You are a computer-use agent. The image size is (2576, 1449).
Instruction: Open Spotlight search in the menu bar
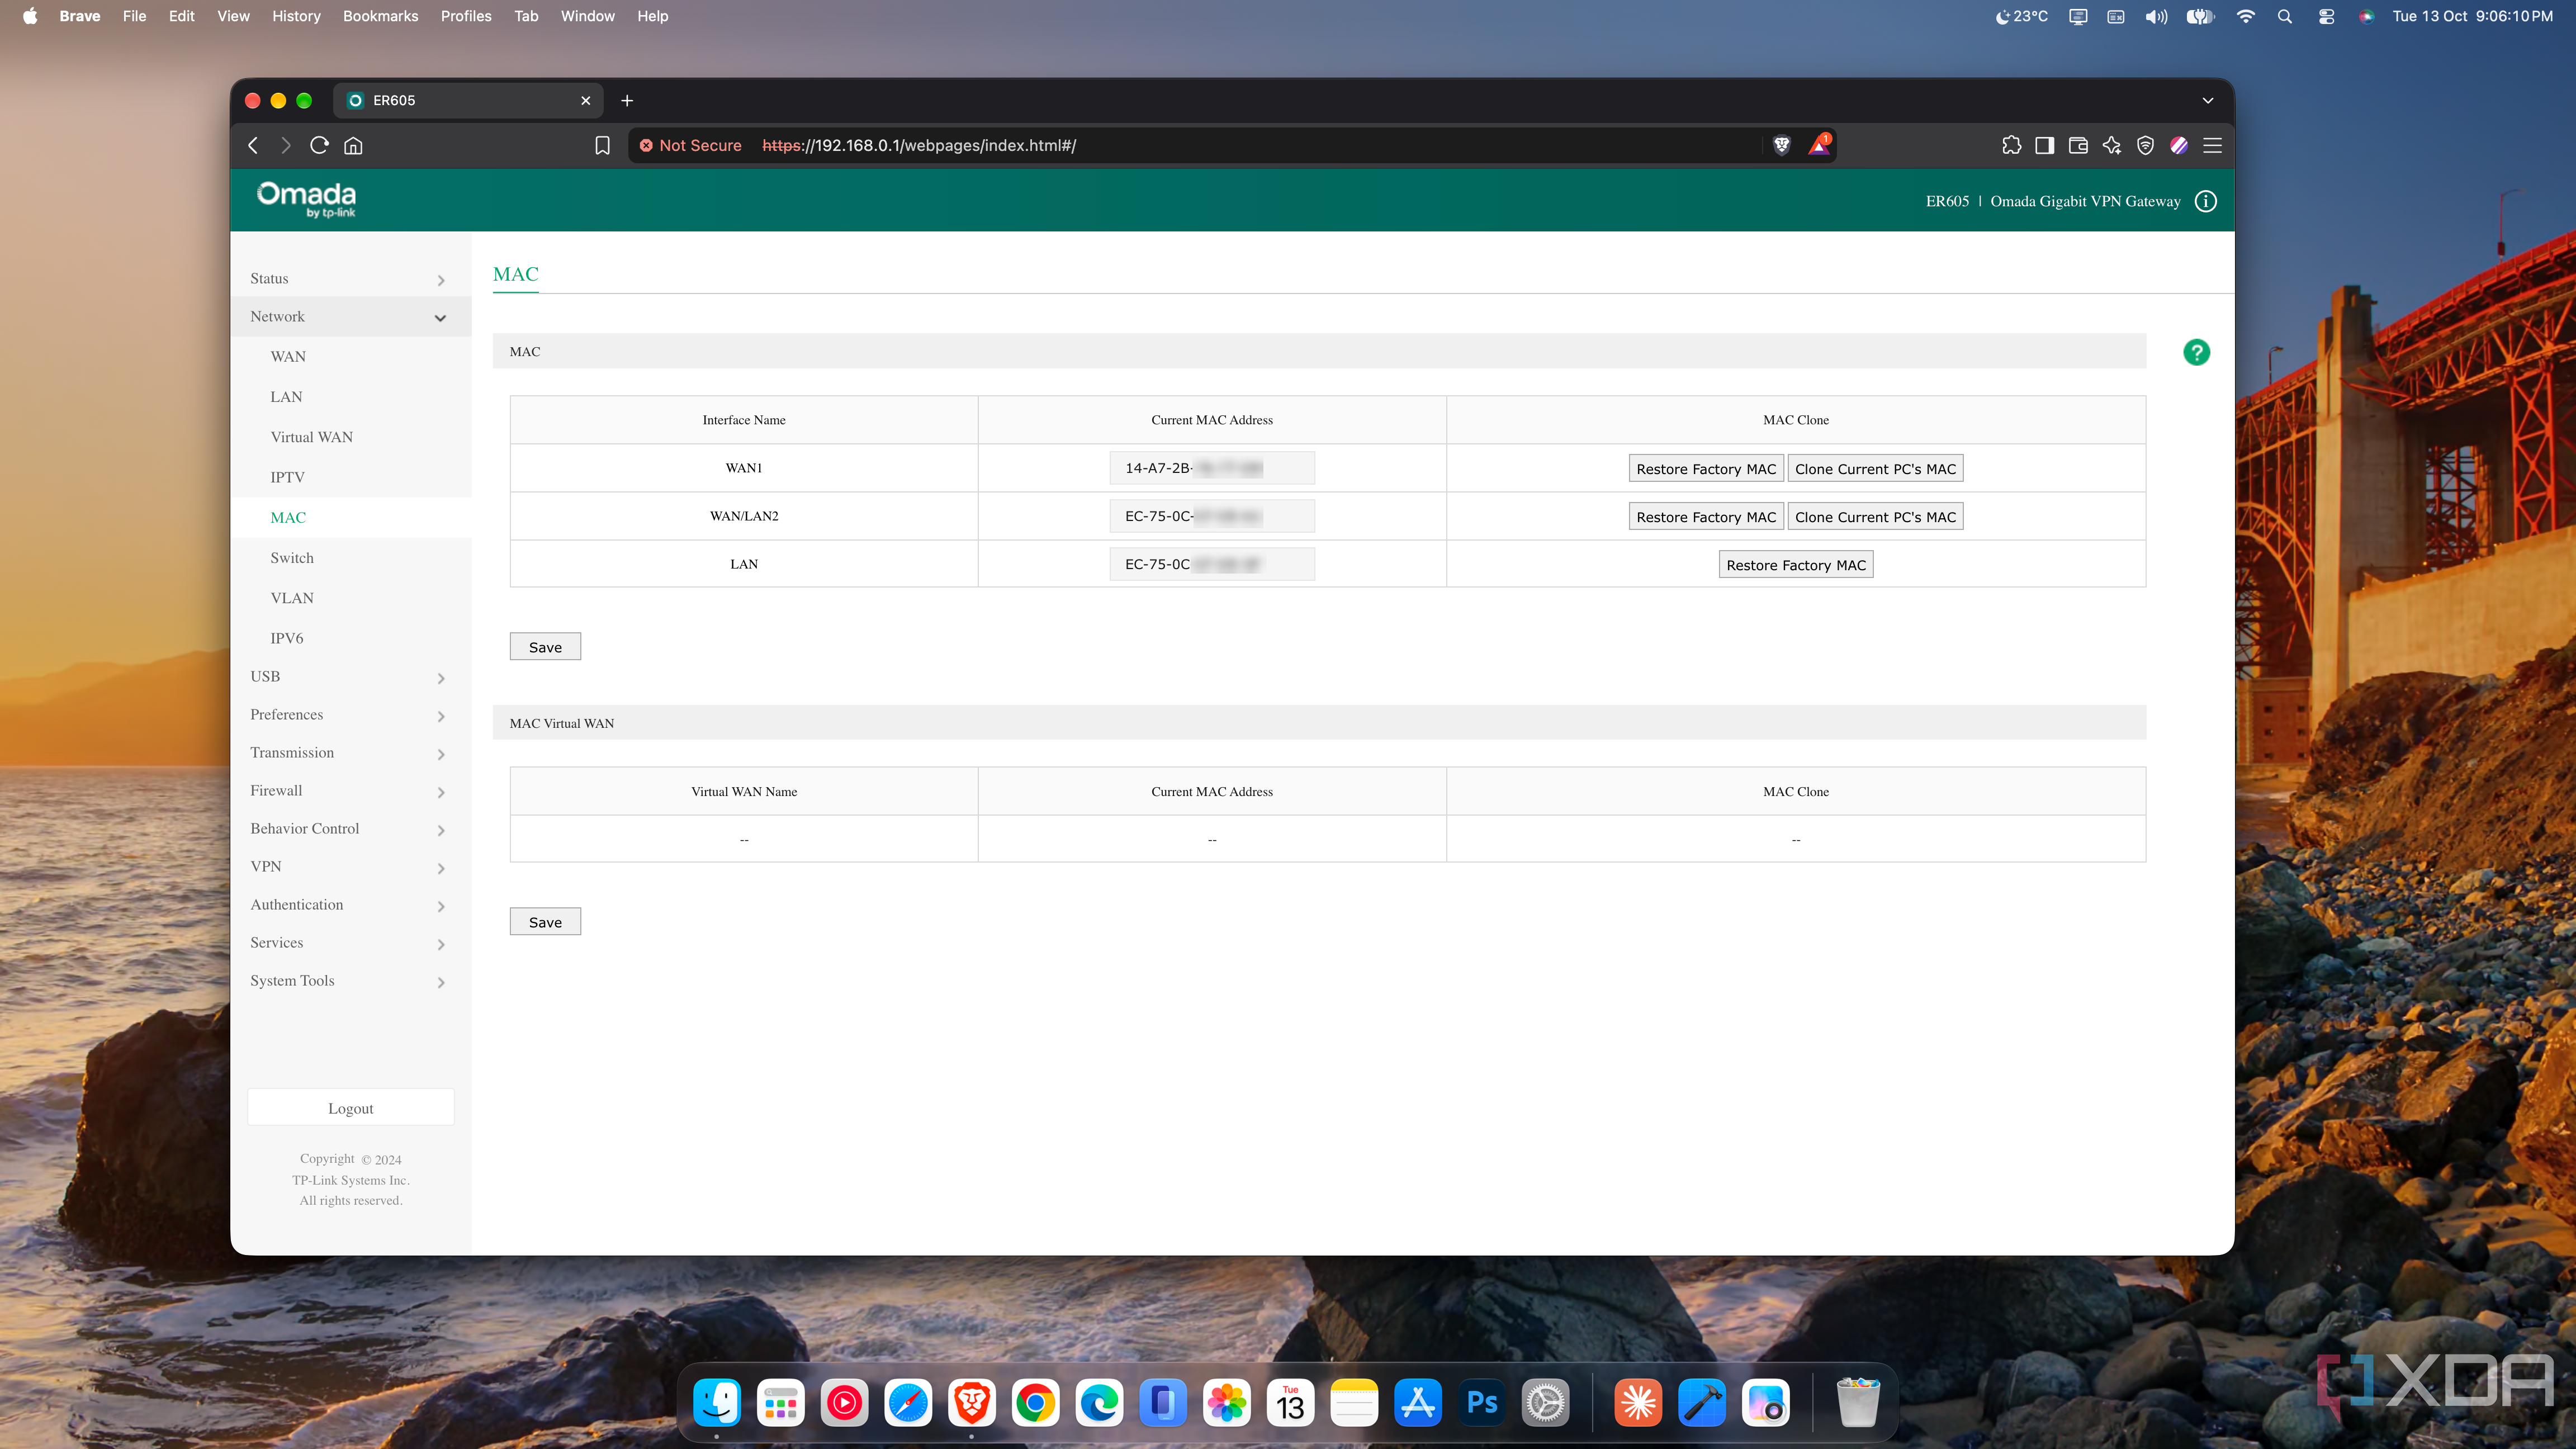pos(2285,16)
